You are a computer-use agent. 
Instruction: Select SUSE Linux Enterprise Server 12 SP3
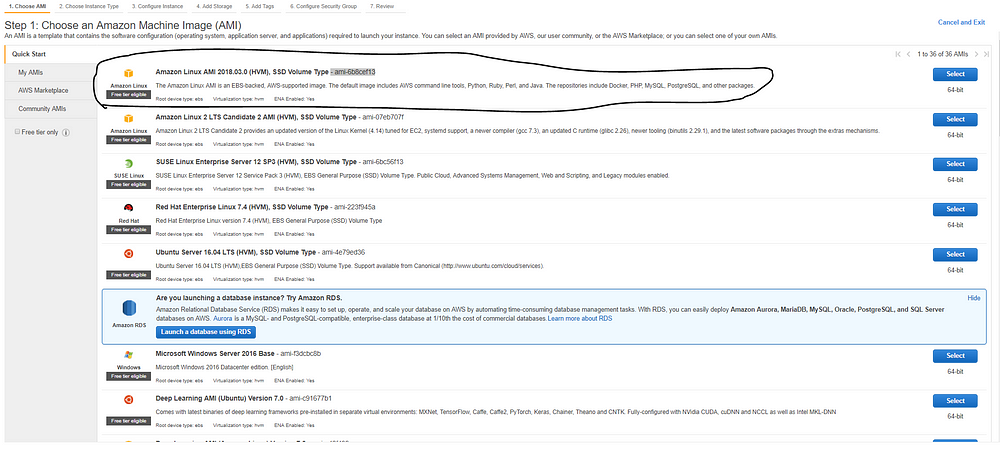coord(955,164)
